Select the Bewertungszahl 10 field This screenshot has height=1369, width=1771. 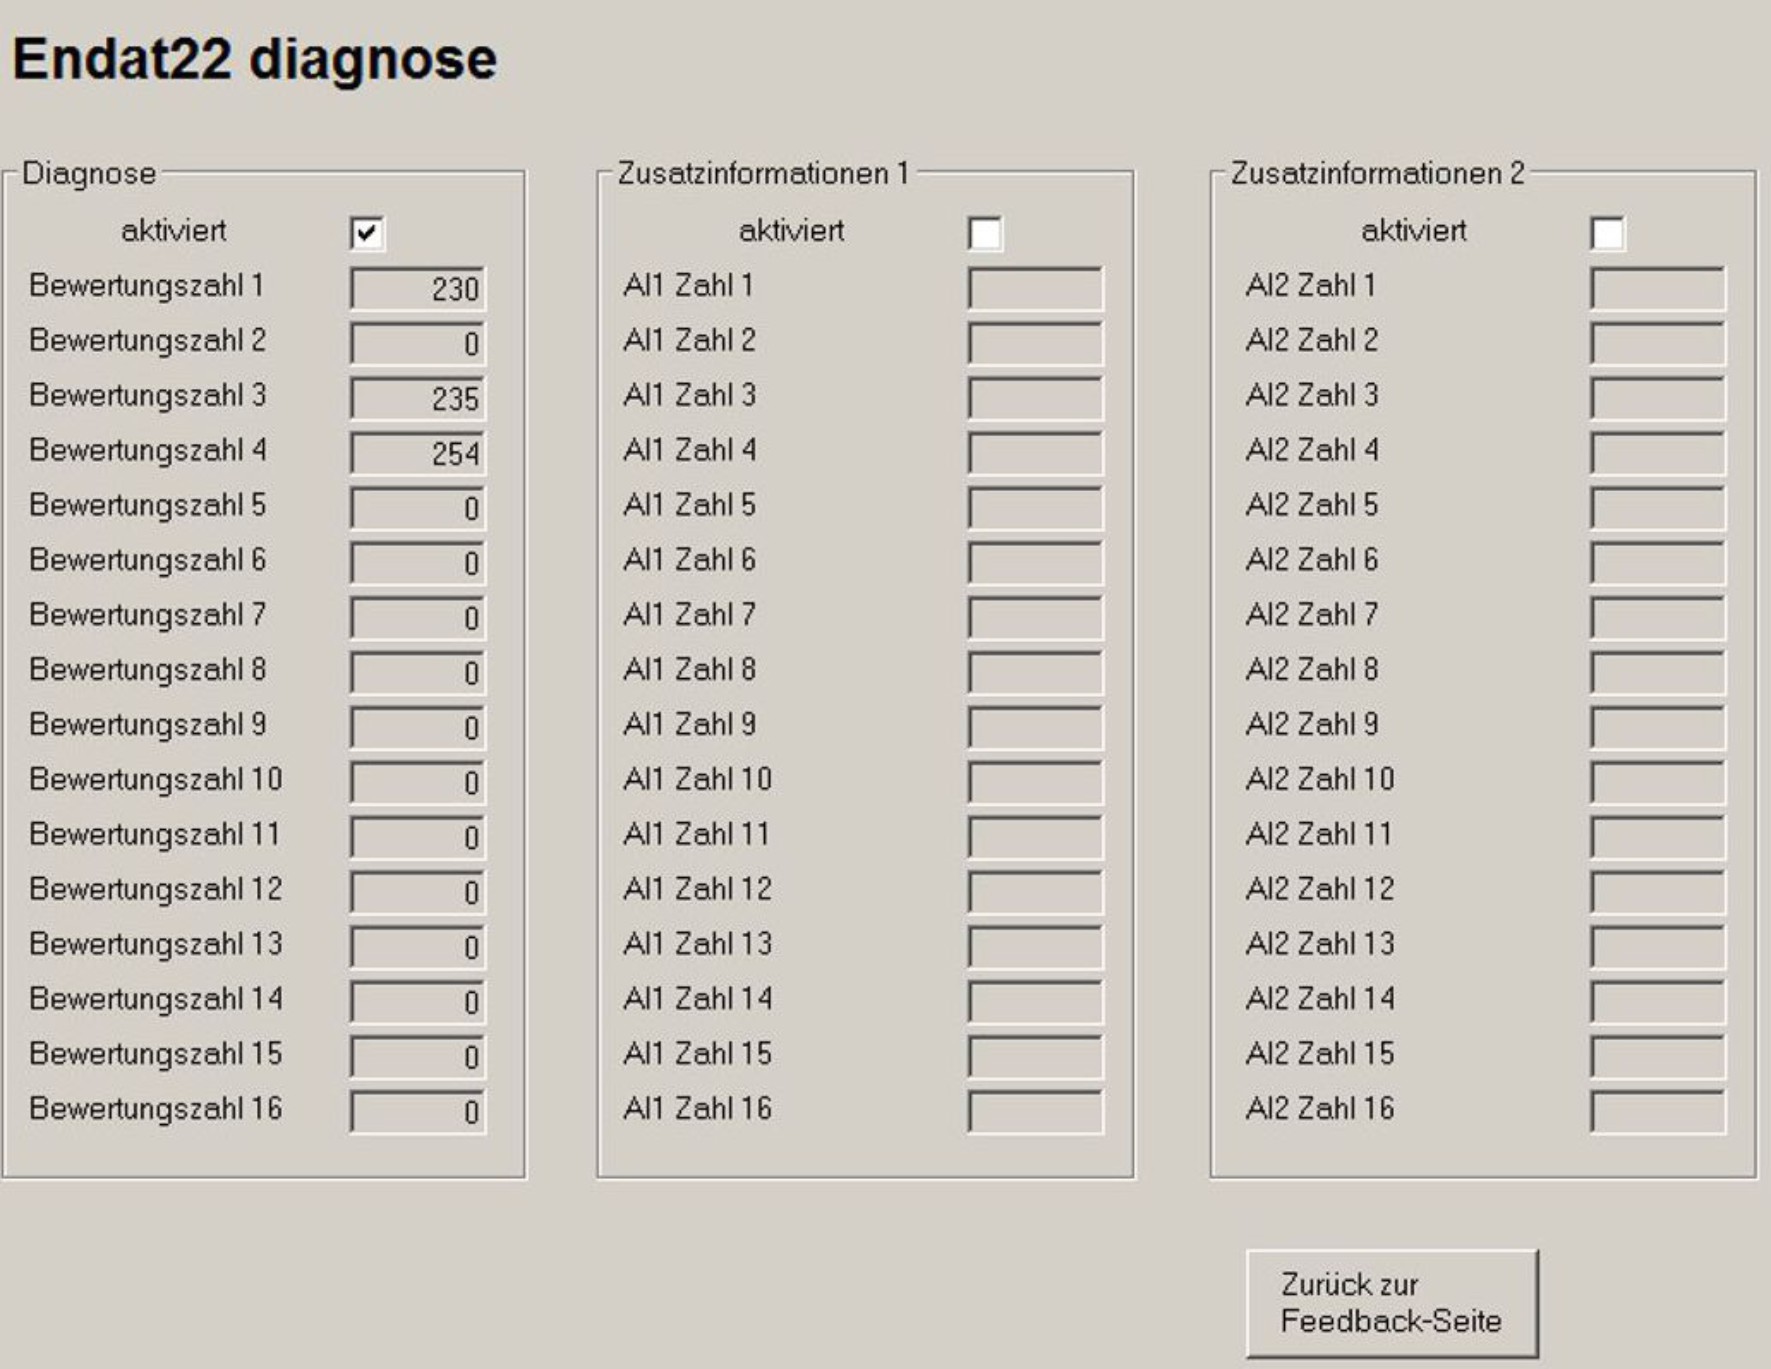(418, 783)
